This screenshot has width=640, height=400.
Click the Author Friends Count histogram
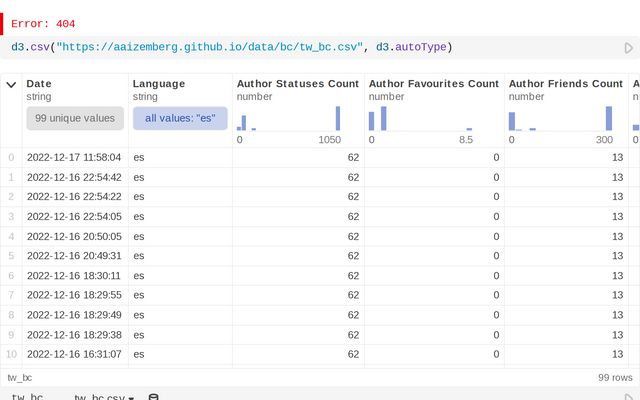(560, 118)
